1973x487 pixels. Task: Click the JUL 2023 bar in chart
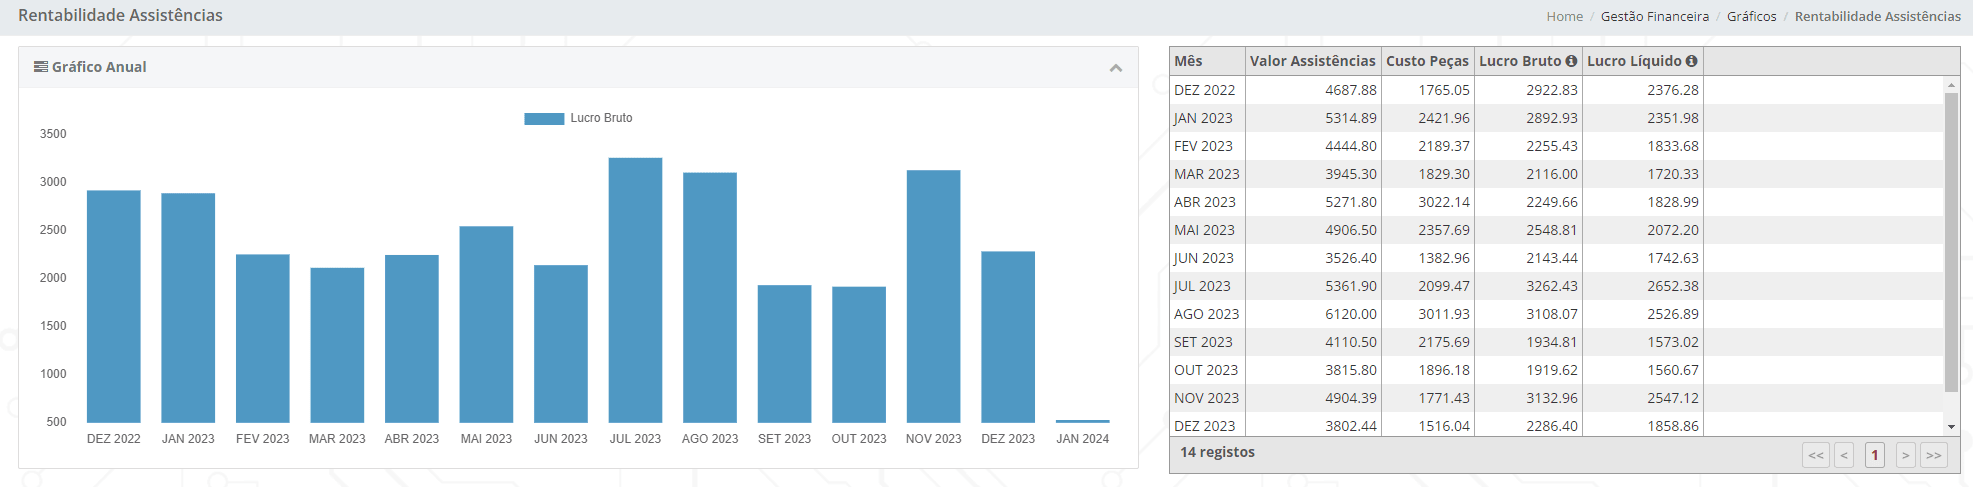coord(635,290)
